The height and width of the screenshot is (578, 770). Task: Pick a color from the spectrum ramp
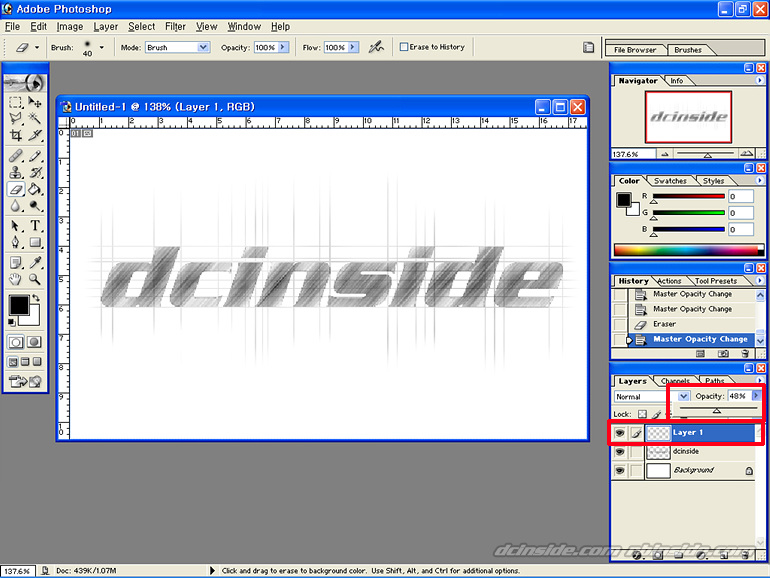[x=686, y=250]
